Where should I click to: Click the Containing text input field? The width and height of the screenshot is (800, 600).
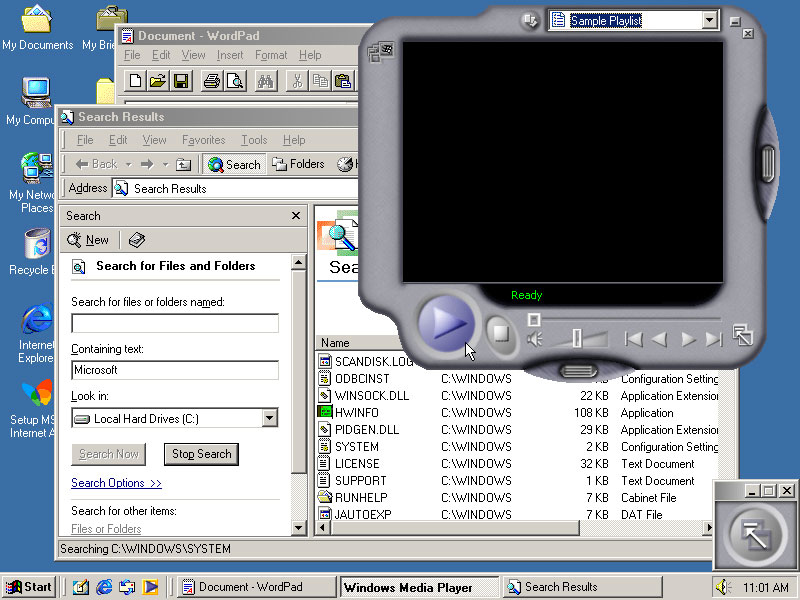pos(174,369)
